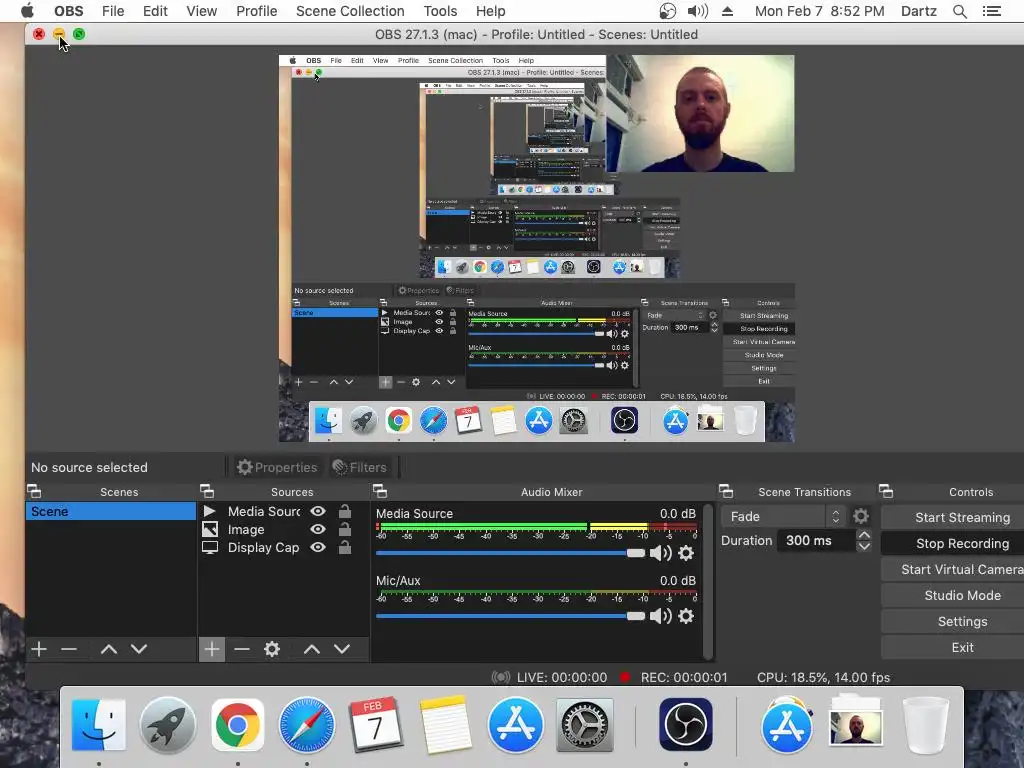Open source Properties button above the docks
Viewport: 1024px width, 768px height.
[x=278, y=467]
